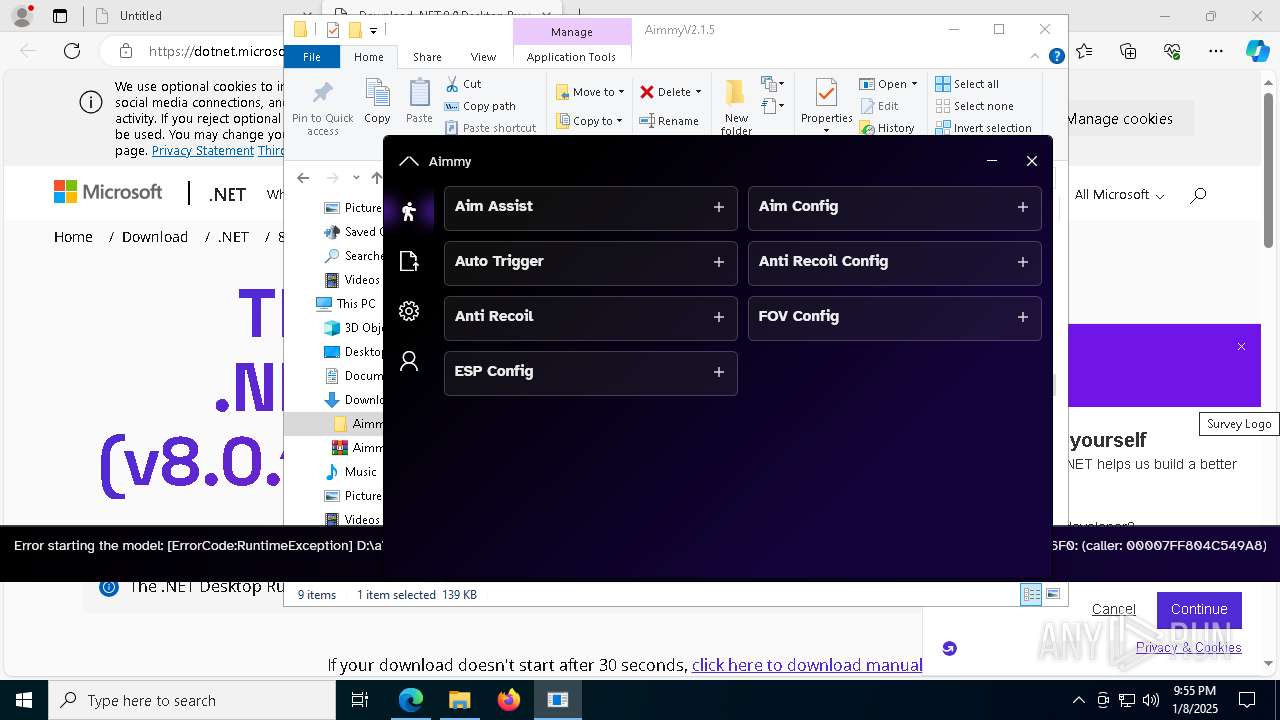Screen dimensions: 1280x720
Task: Select the Home ribbon tab
Action: pos(368,57)
